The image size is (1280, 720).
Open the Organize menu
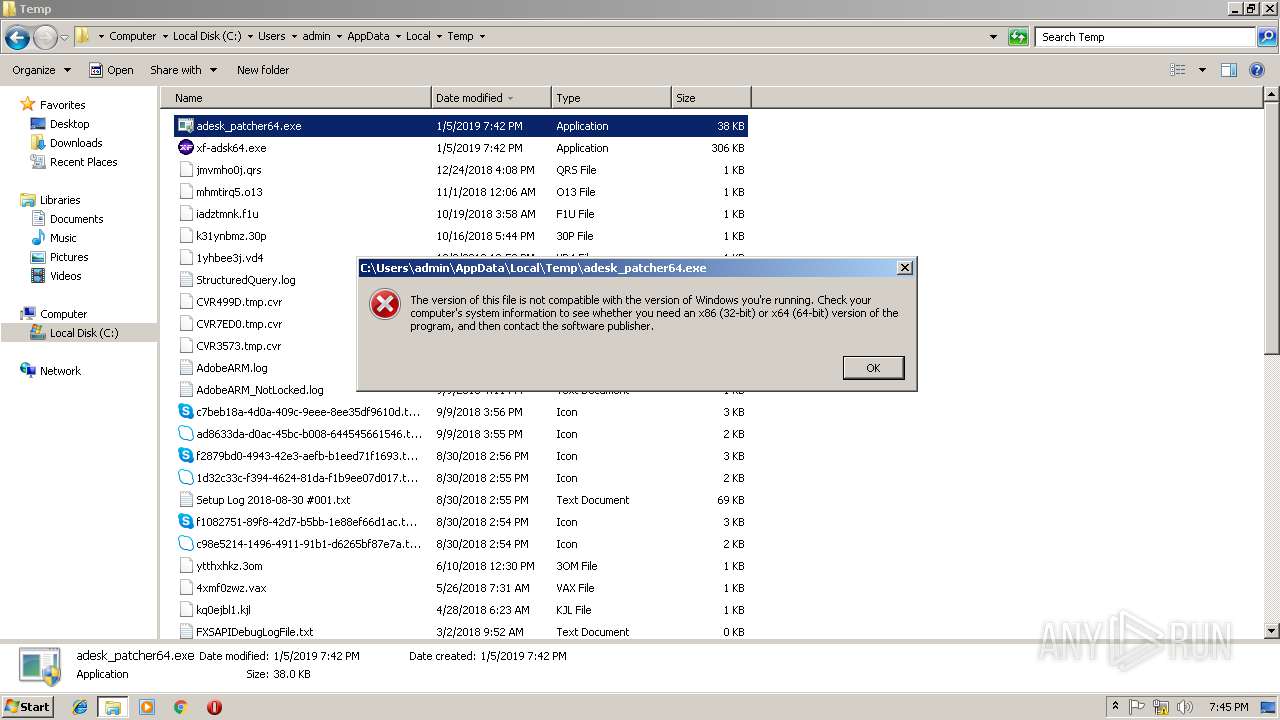tap(41, 70)
